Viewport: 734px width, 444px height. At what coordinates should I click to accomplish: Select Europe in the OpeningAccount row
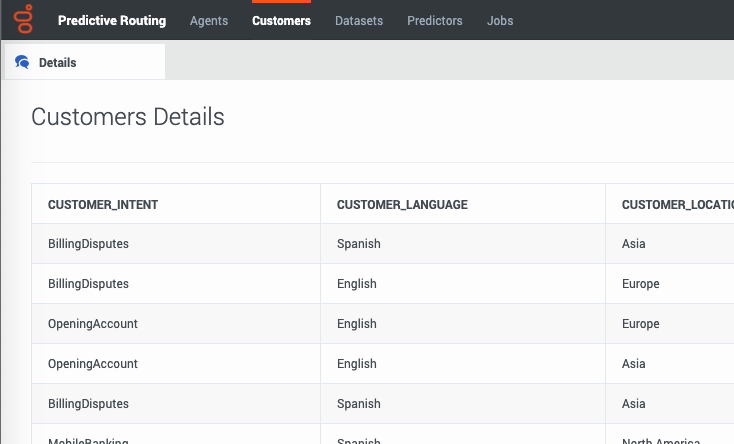(640, 324)
